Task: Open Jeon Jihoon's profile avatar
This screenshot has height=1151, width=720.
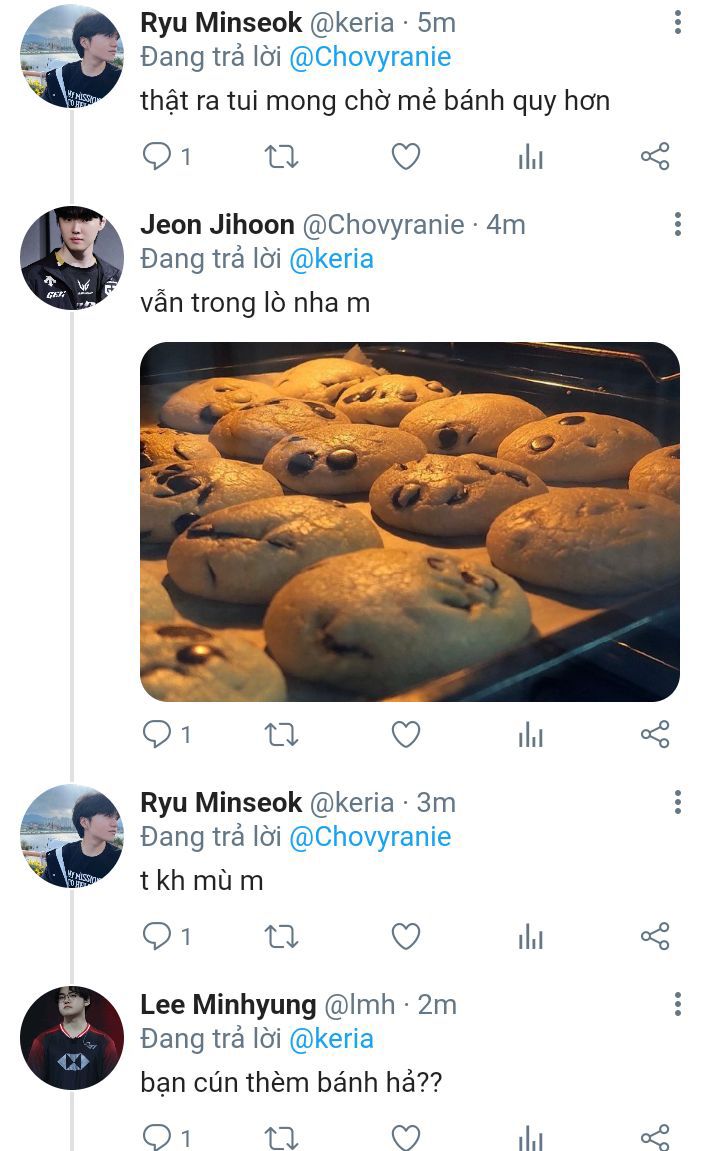Action: 72,258
